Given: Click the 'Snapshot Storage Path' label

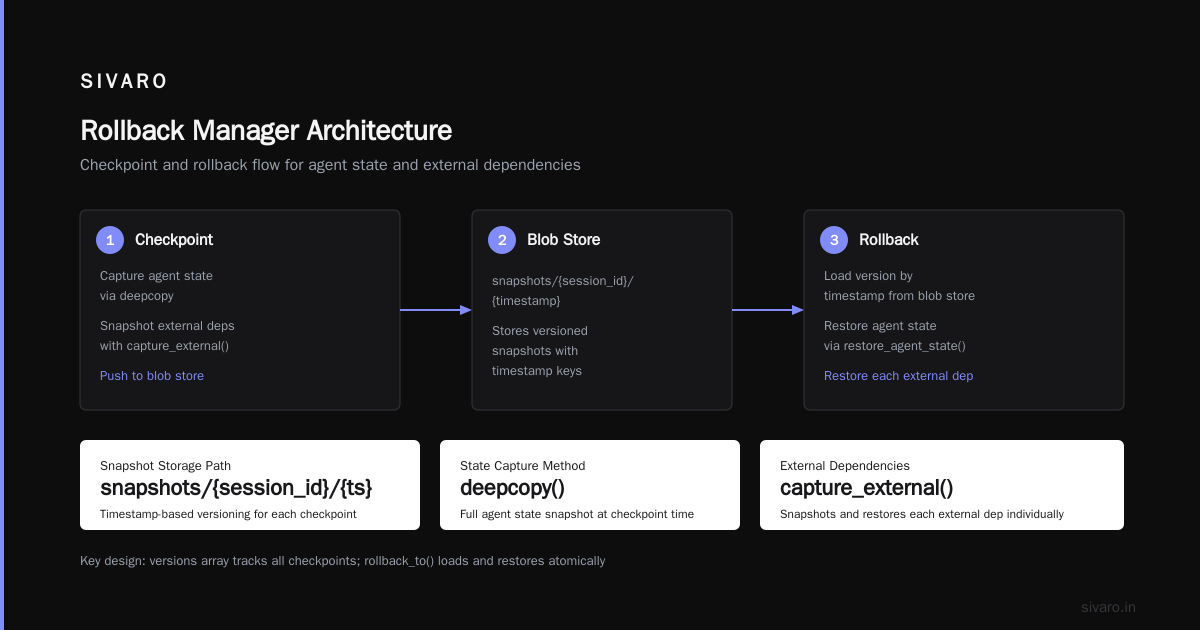Looking at the screenshot, I should click(165, 466).
